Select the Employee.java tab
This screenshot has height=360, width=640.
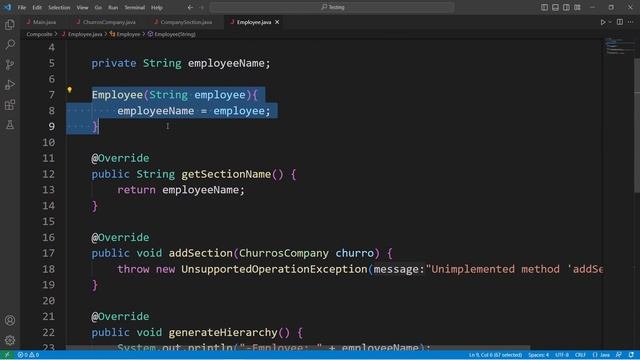point(254,22)
